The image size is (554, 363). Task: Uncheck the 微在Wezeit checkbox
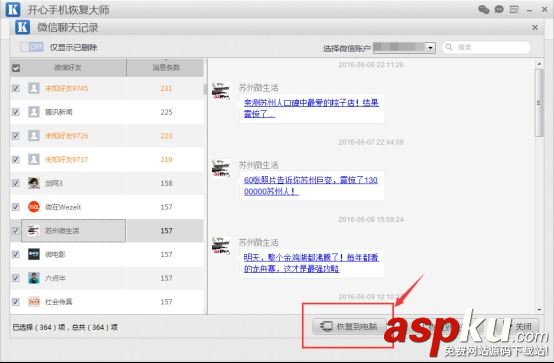click(16, 207)
